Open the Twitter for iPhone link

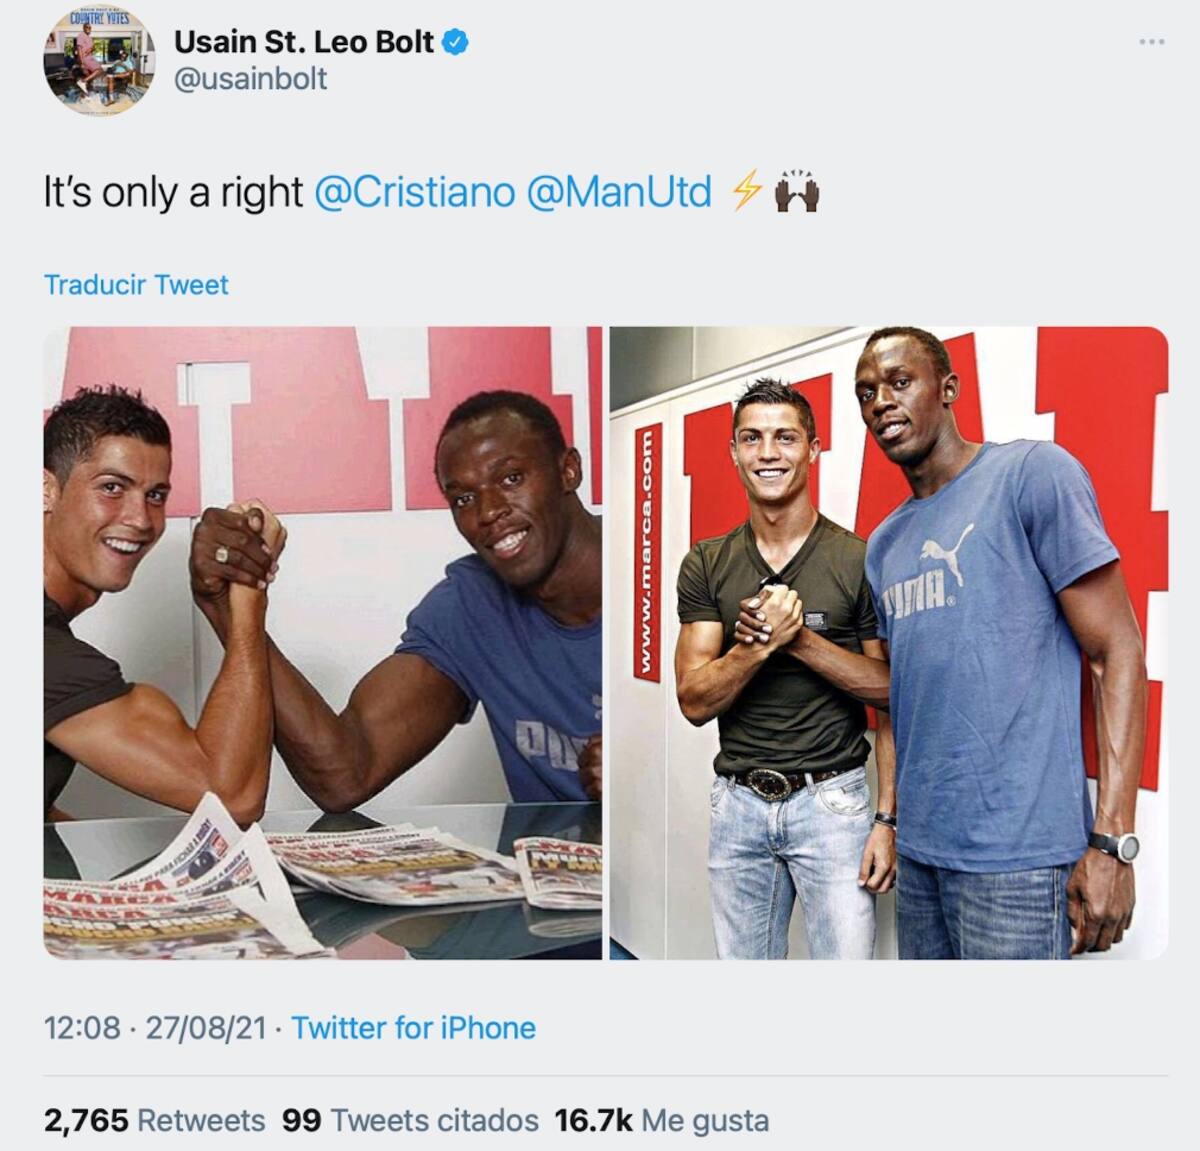[x=413, y=1028]
